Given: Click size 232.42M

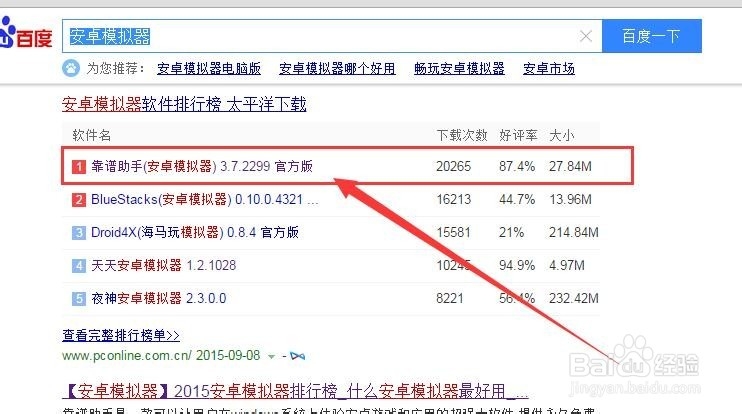Looking at the screenshot, I should 574,299.
